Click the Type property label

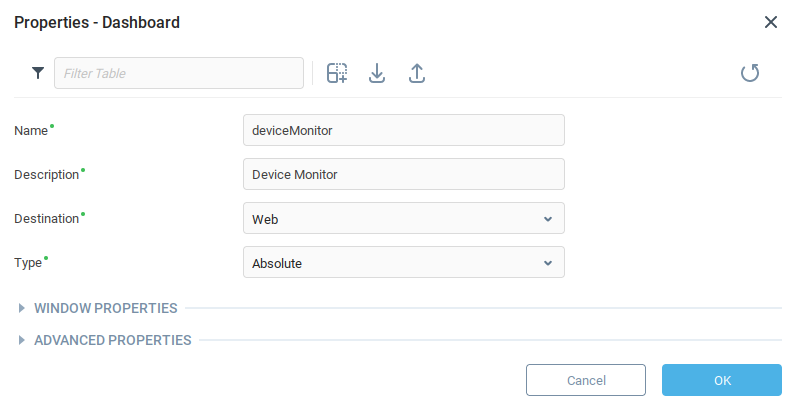28,263
